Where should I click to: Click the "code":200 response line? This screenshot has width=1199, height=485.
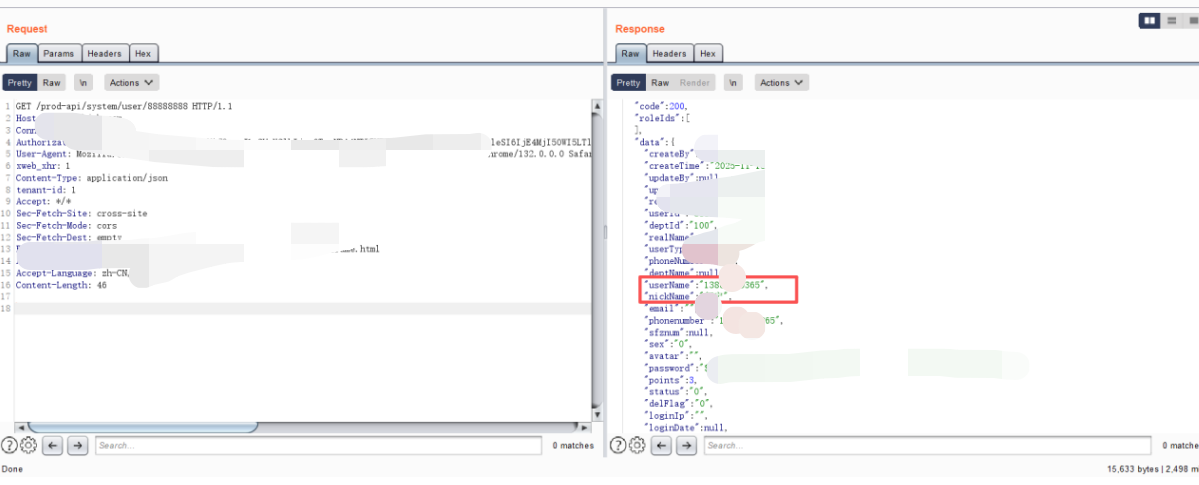point(662,106)
